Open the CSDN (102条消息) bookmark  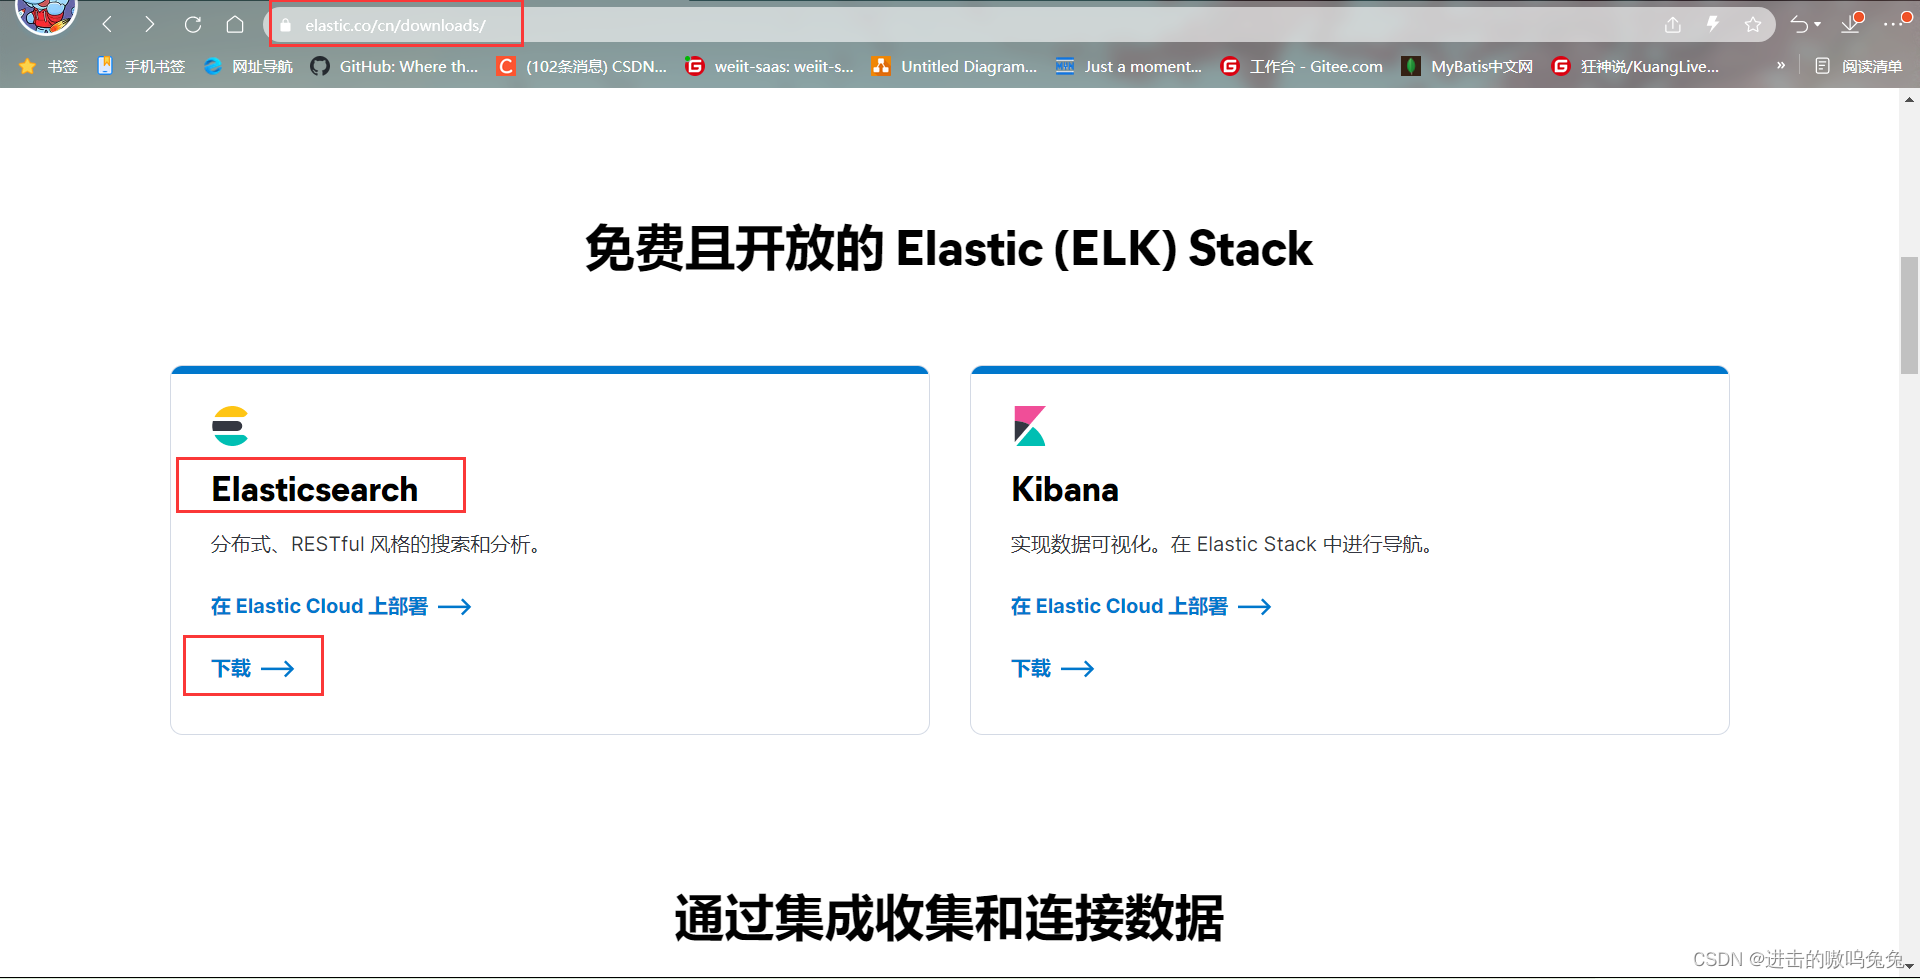pyautogui.click(x=581, y=66)
